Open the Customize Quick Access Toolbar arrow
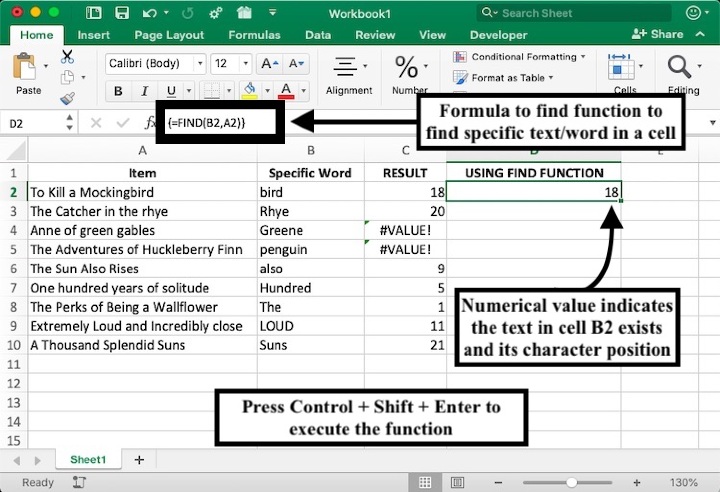The image size is (720, 492). pyautogui.click(x=273, y=13)
